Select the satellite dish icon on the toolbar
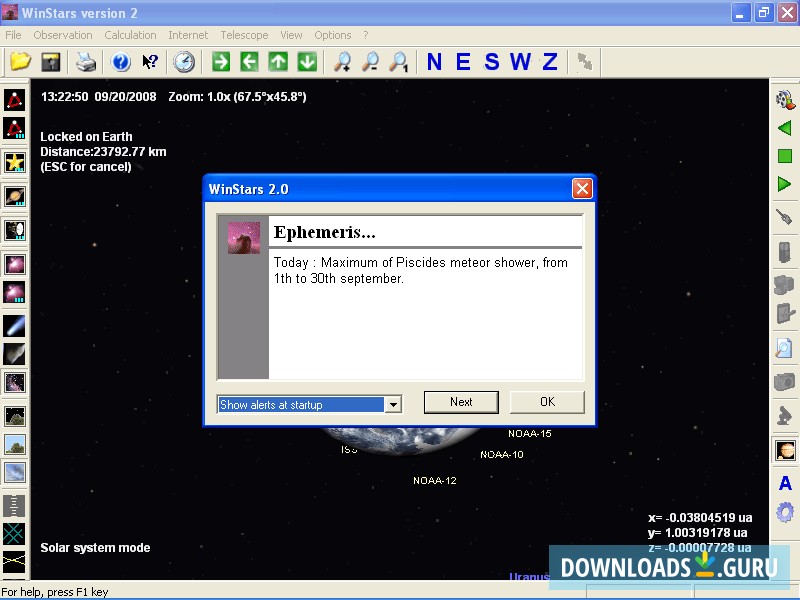 coord(584,61)
